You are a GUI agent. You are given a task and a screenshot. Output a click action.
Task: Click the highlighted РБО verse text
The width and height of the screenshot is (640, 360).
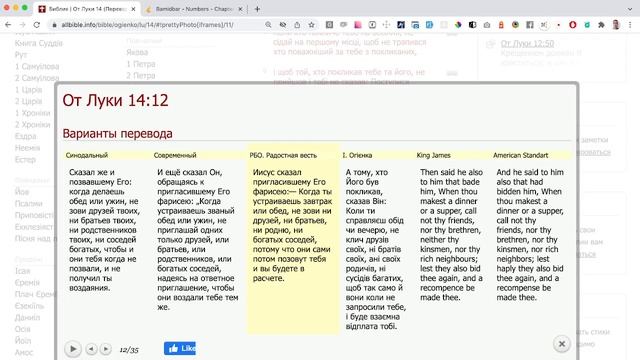[x=292, y=225]
